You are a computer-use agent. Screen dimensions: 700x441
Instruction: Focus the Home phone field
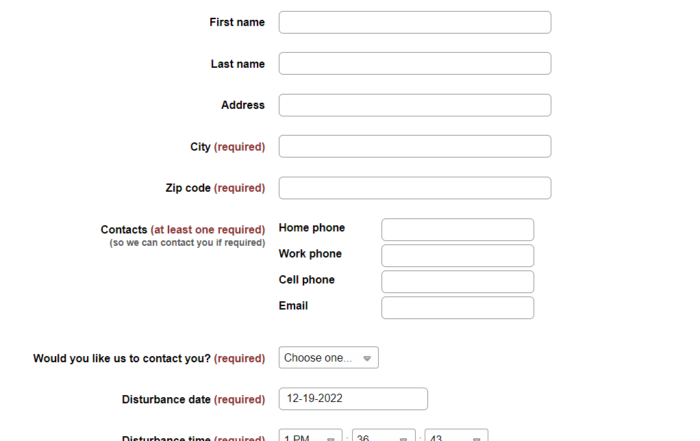457,230
